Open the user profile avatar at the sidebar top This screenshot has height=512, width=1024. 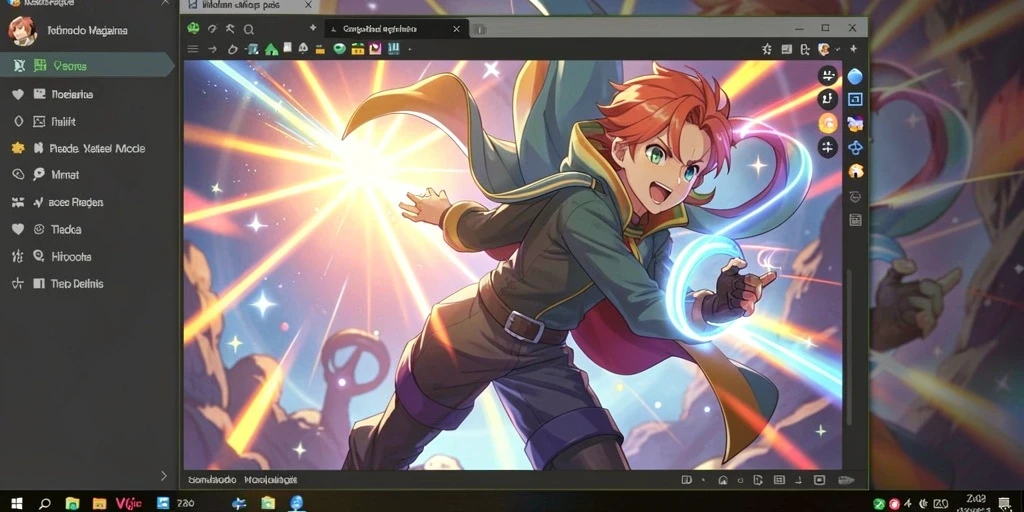pos(22,31)
